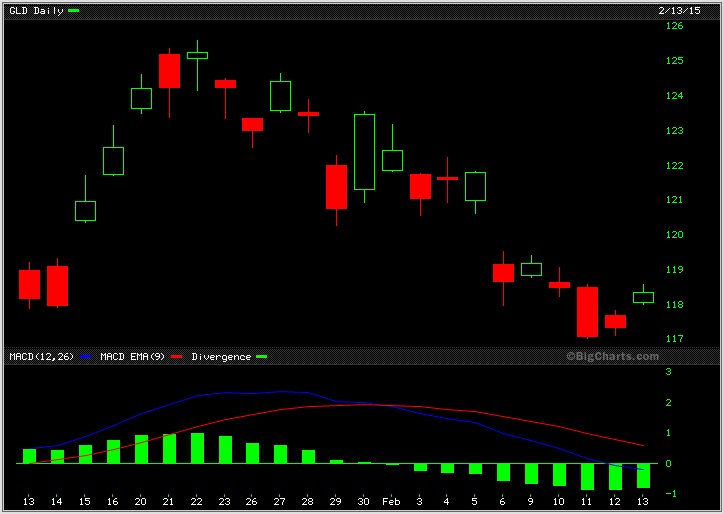The image size is (723, 514).
Task: Click the Feb label on the date axis
Action: coord(392,501)
